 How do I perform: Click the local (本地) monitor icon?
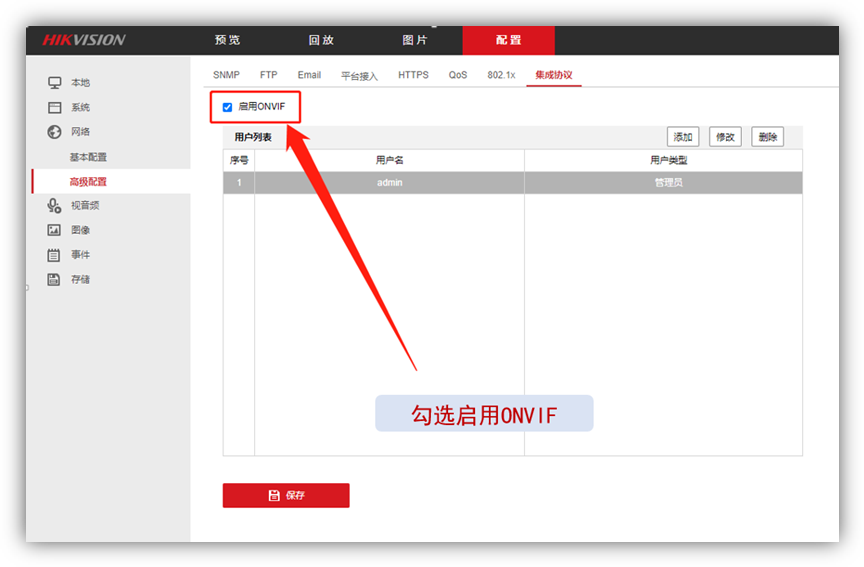coord(55,83)
